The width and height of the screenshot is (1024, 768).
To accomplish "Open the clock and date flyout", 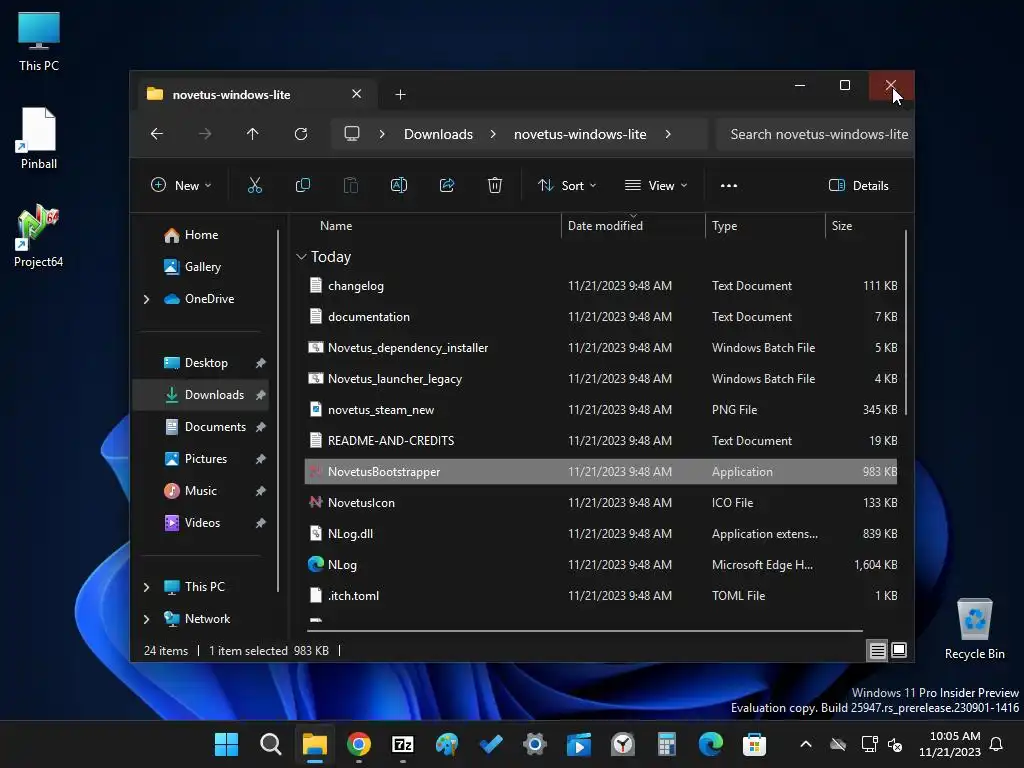I will [x=950, y=744].
